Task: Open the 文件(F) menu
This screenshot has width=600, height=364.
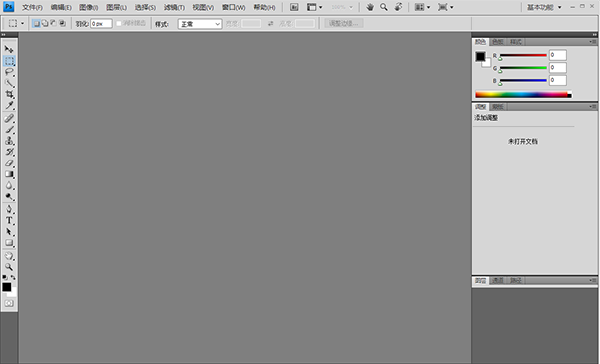Action: click(x=32, y=7)
